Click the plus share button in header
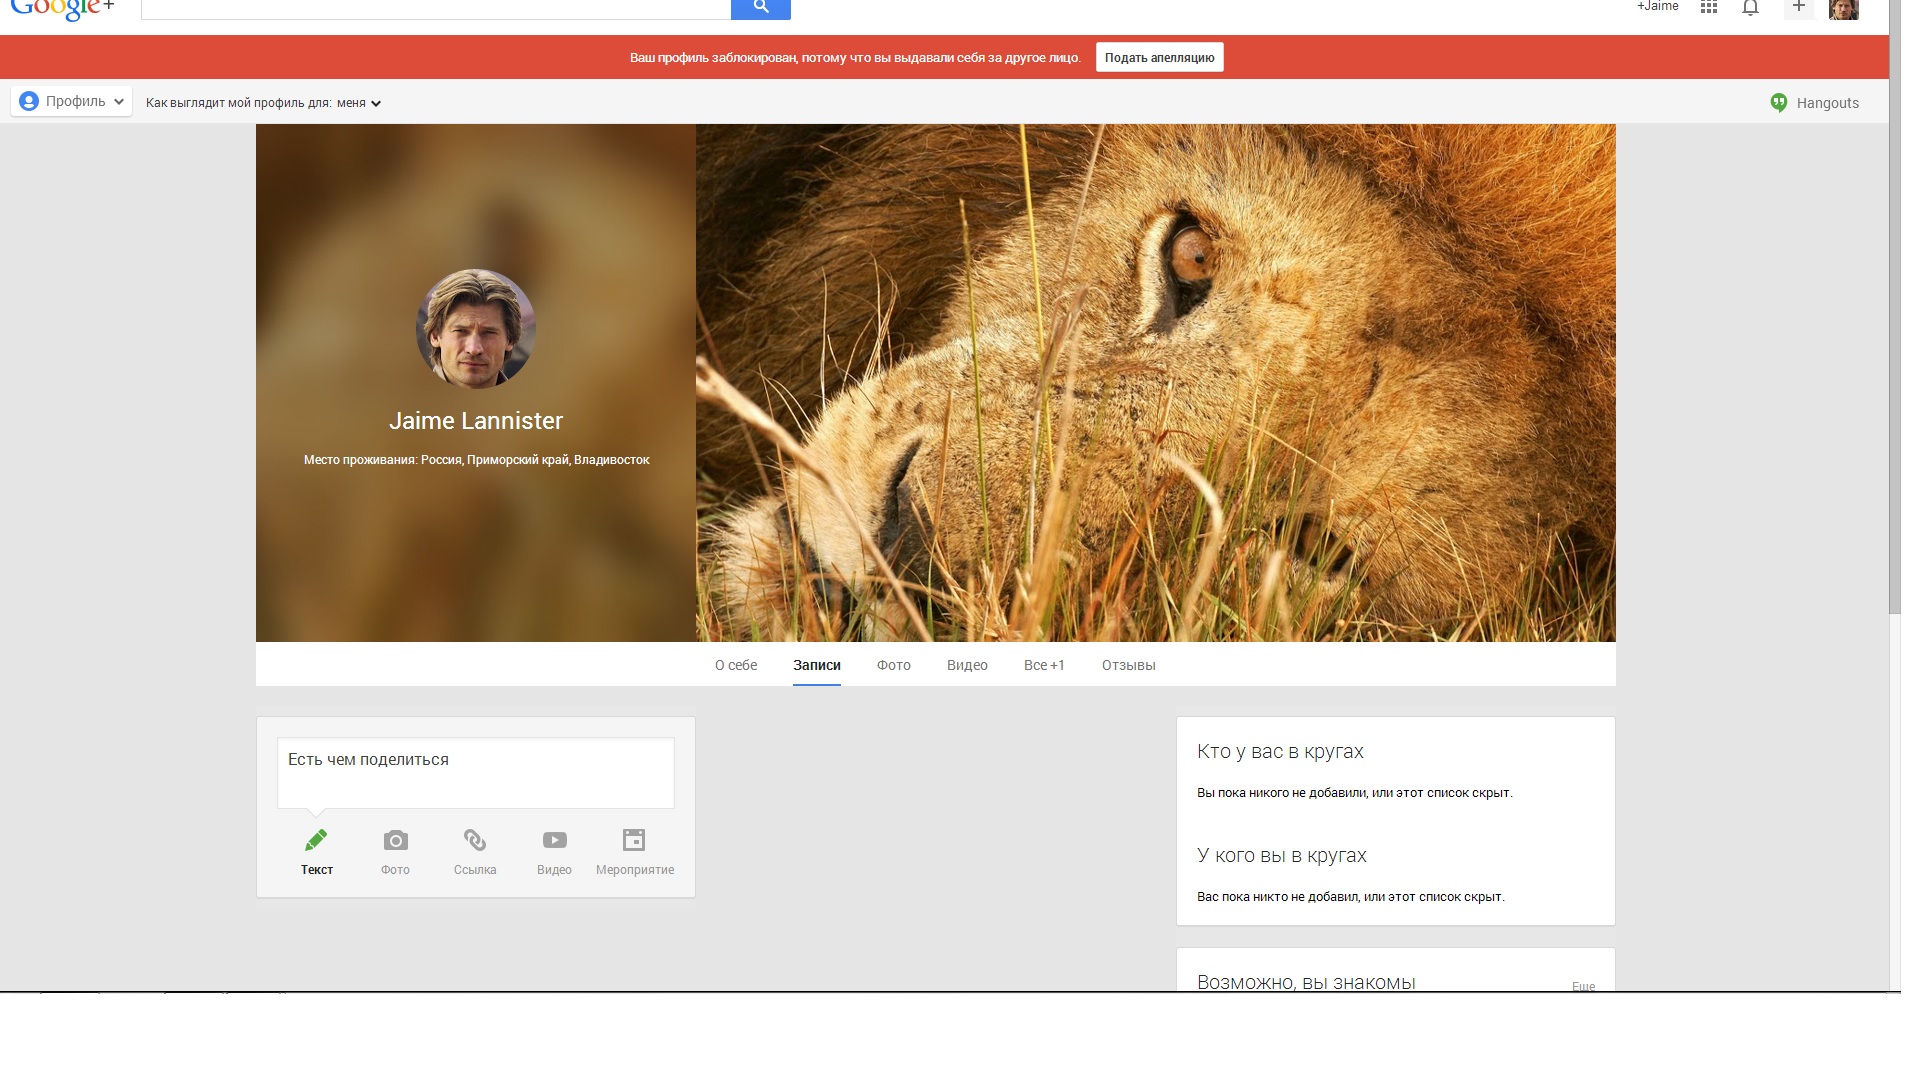 point(1798,8)
